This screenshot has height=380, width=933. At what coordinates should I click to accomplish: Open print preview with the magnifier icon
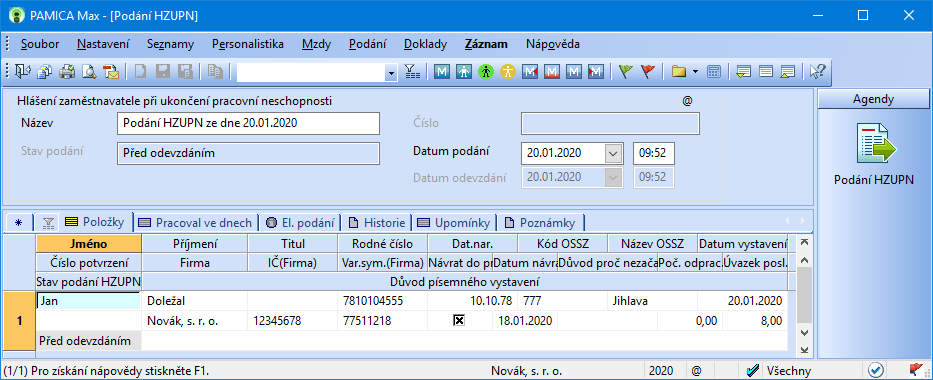[89, 72]
